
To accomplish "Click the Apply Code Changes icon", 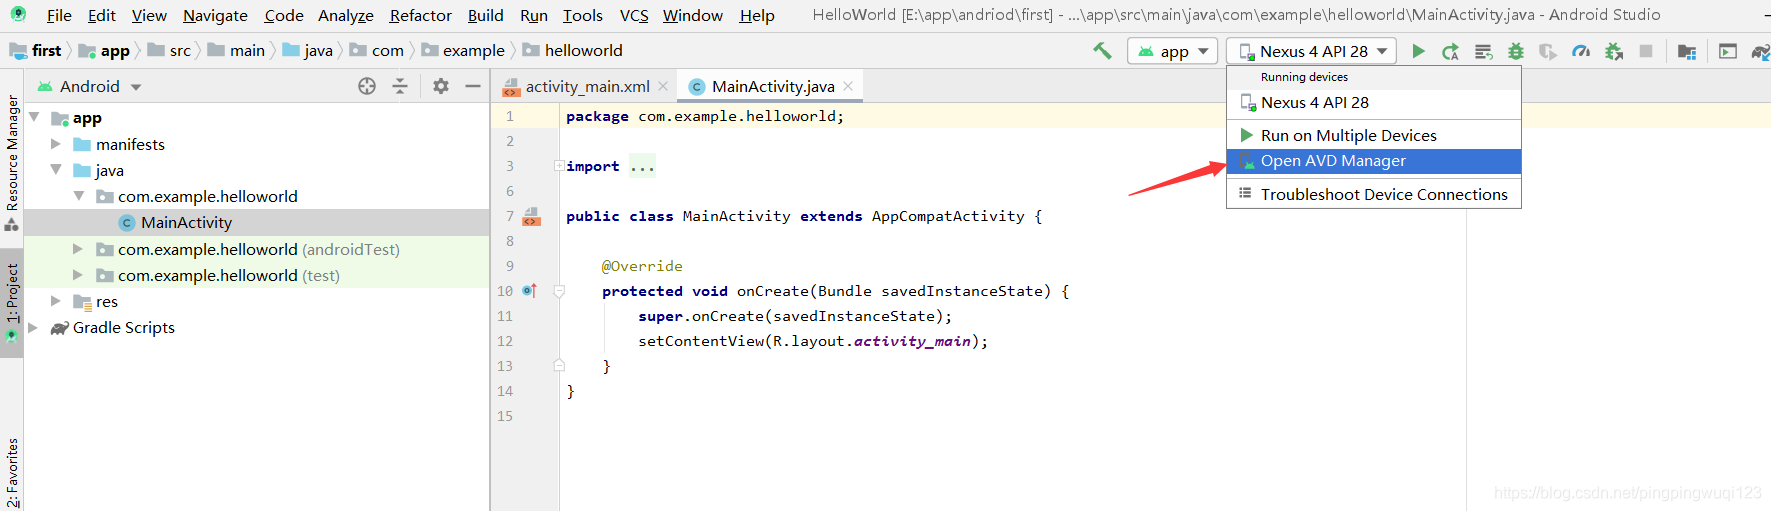I will pos(1483,51).
